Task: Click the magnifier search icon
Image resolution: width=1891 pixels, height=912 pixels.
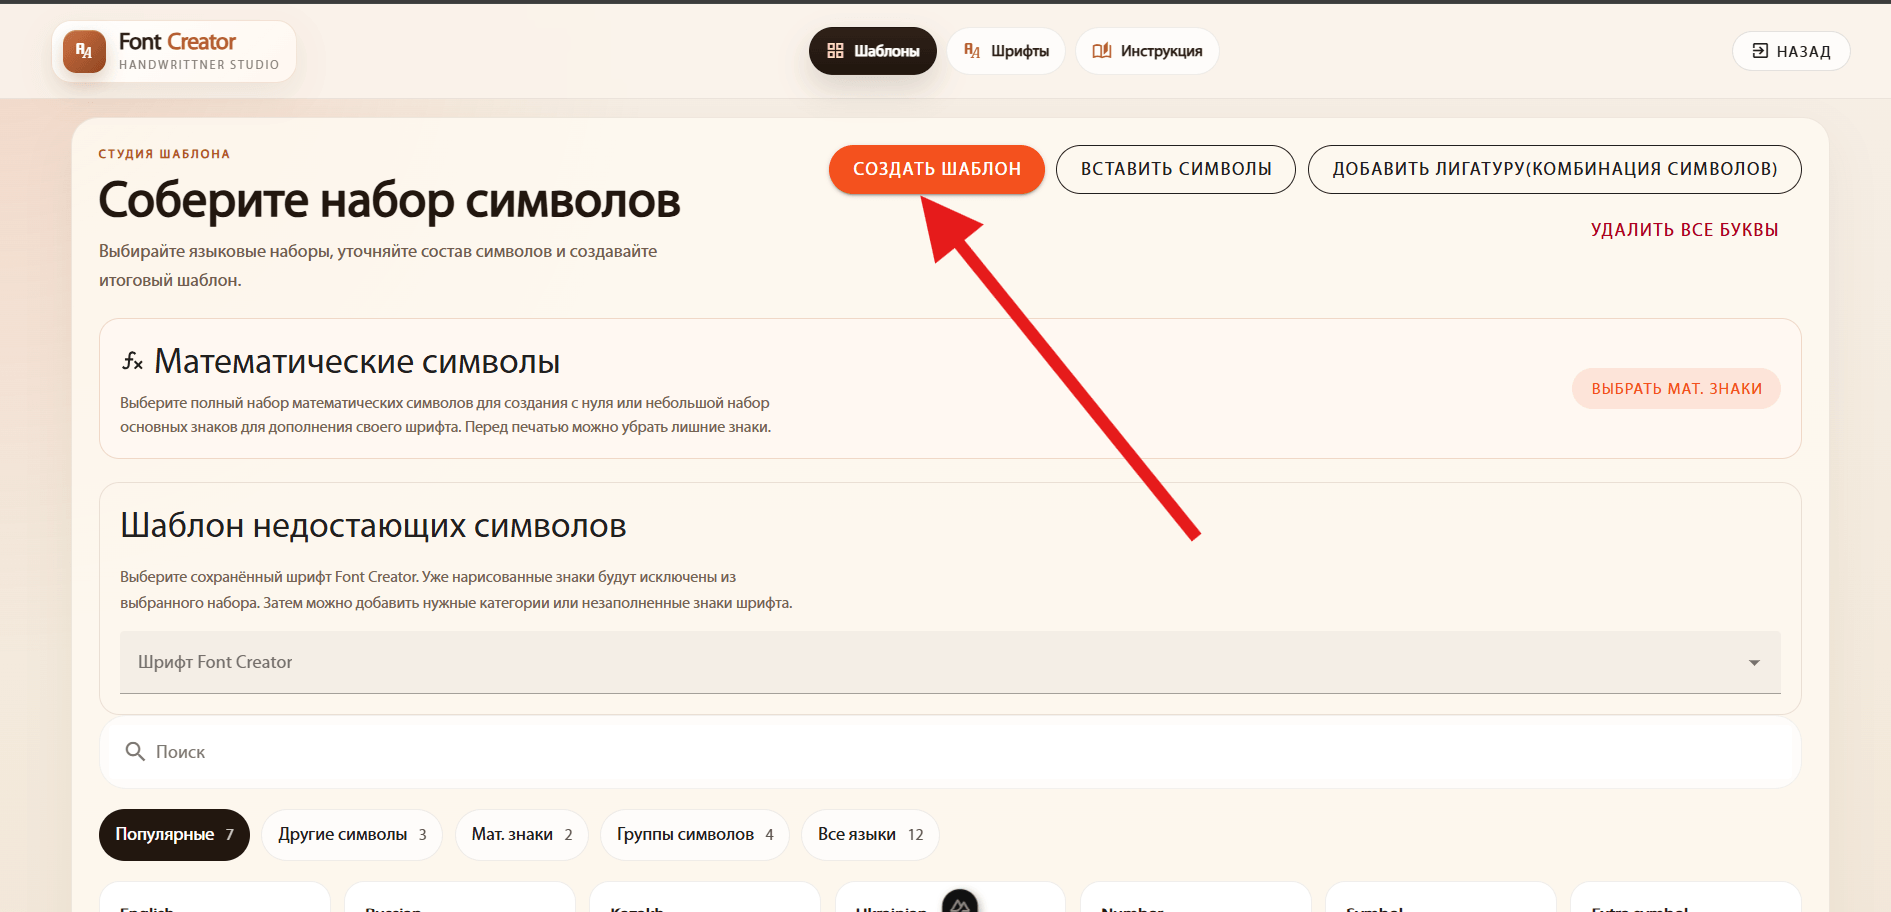Action: point(135,751)
